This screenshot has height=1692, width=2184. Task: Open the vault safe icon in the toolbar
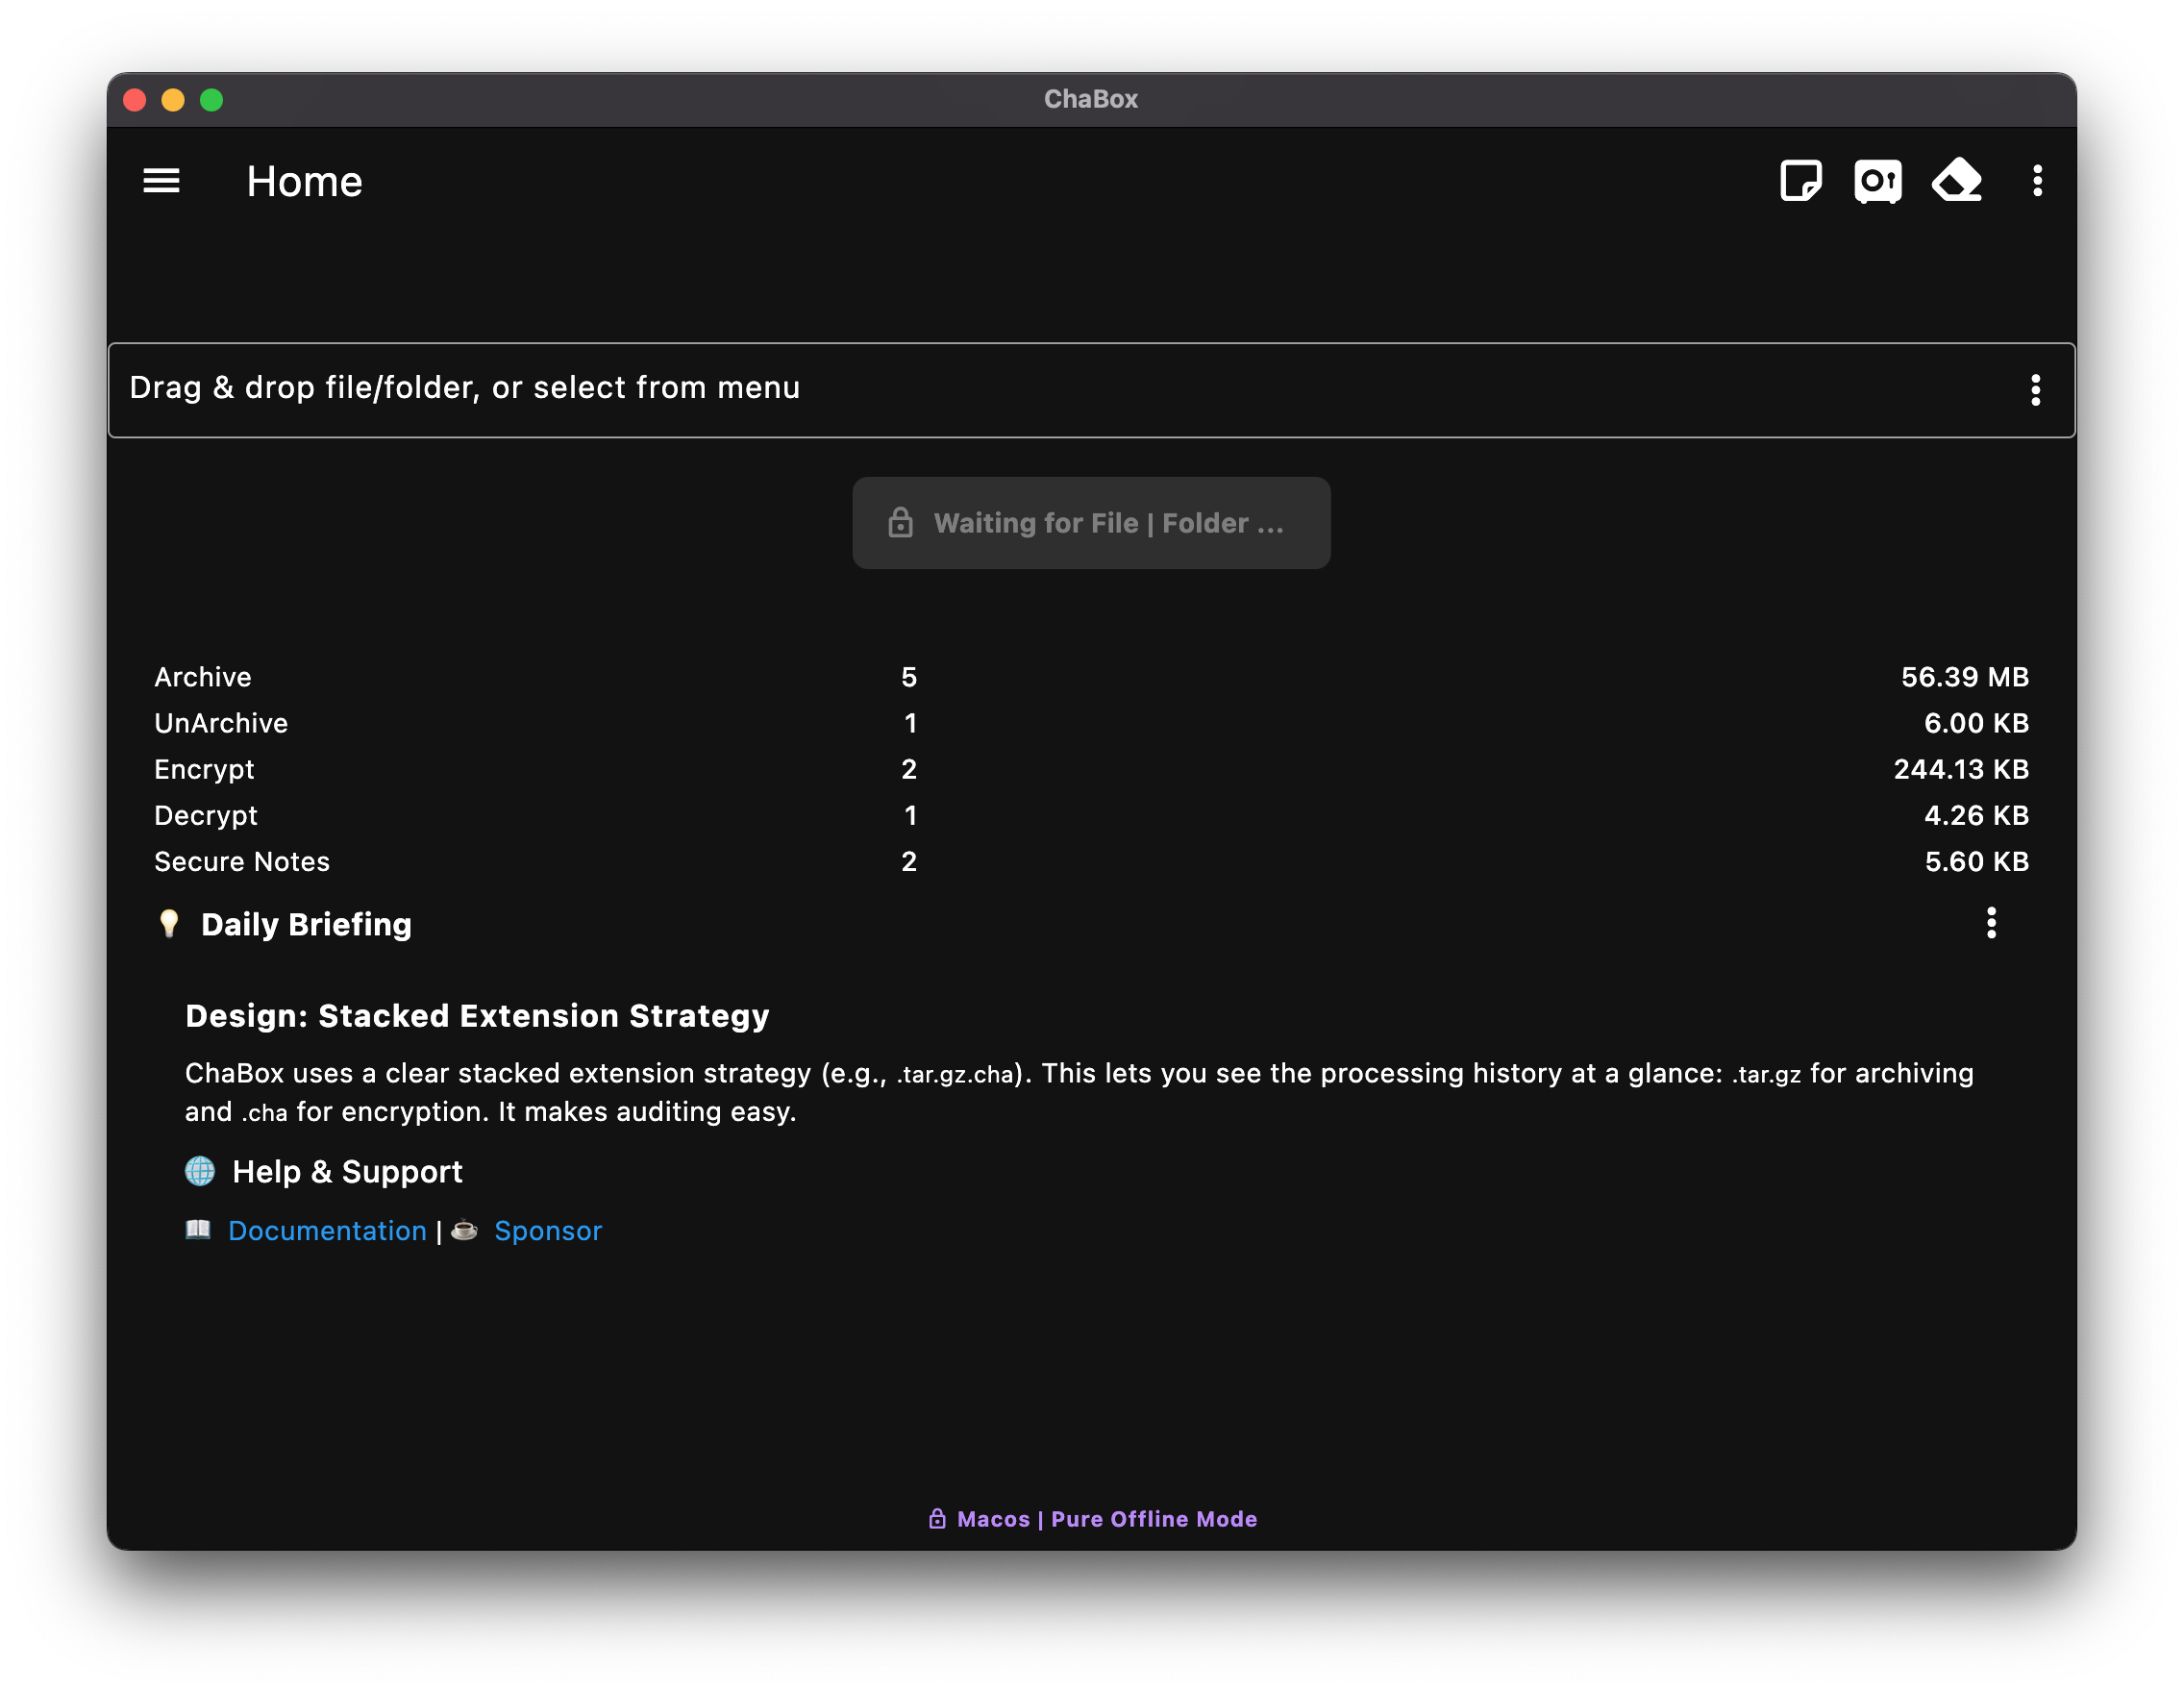coord(1878,181)
